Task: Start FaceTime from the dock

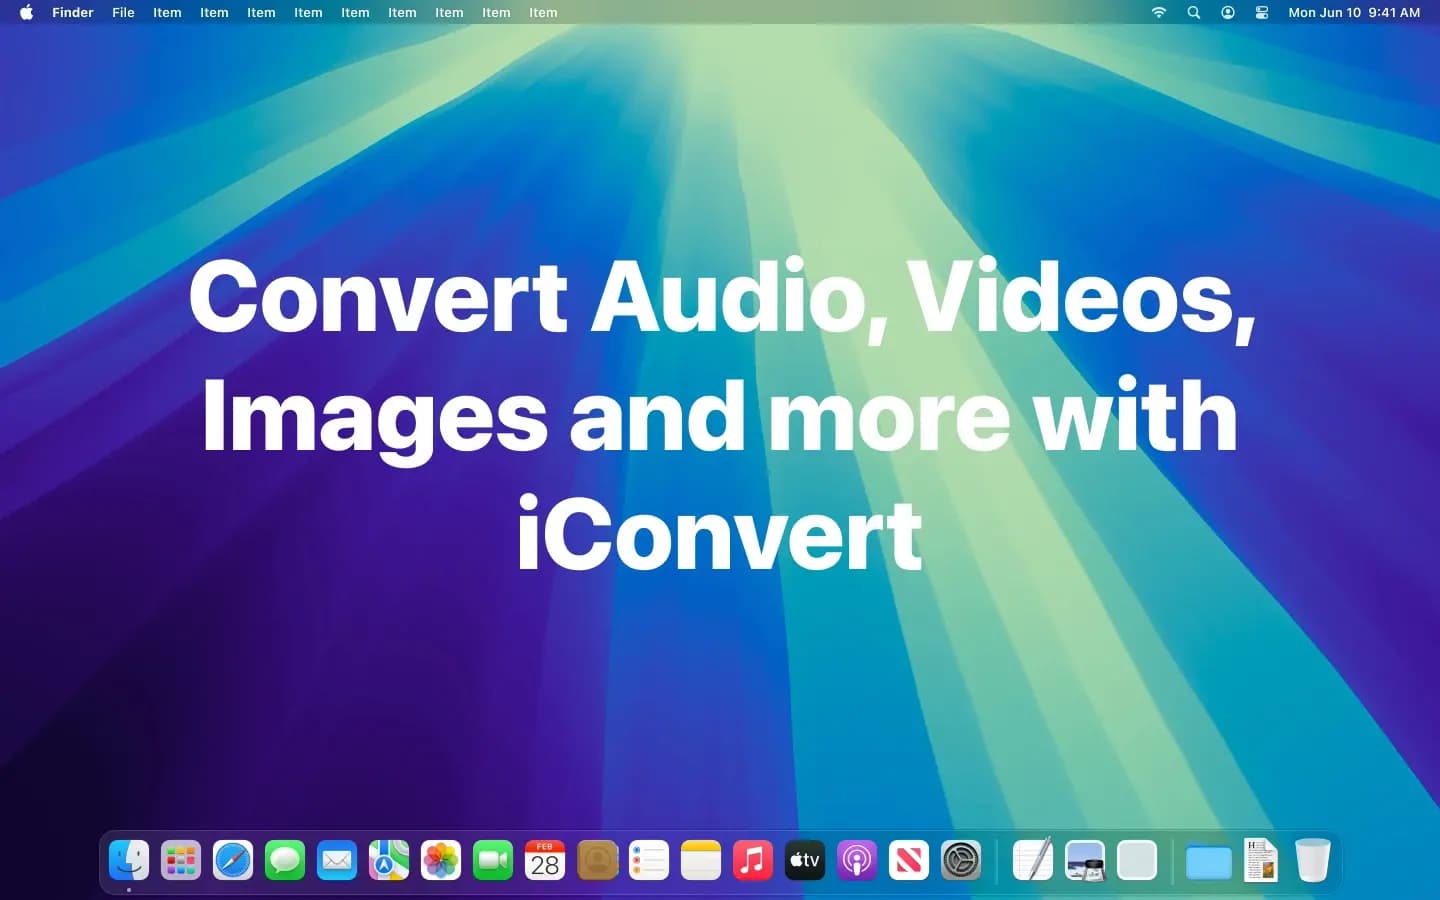Action: [x=493, y=860]
